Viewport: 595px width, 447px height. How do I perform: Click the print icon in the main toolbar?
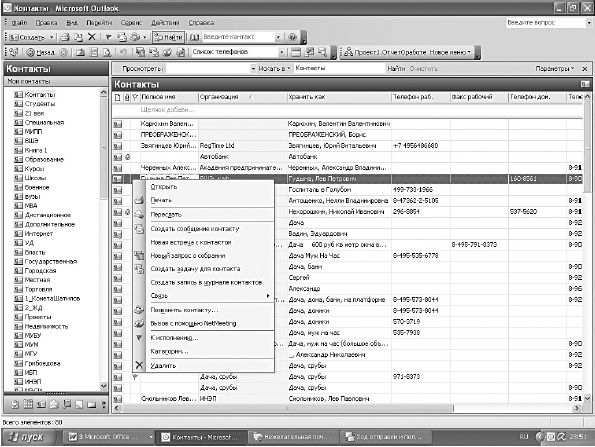(x=66, y=37)
